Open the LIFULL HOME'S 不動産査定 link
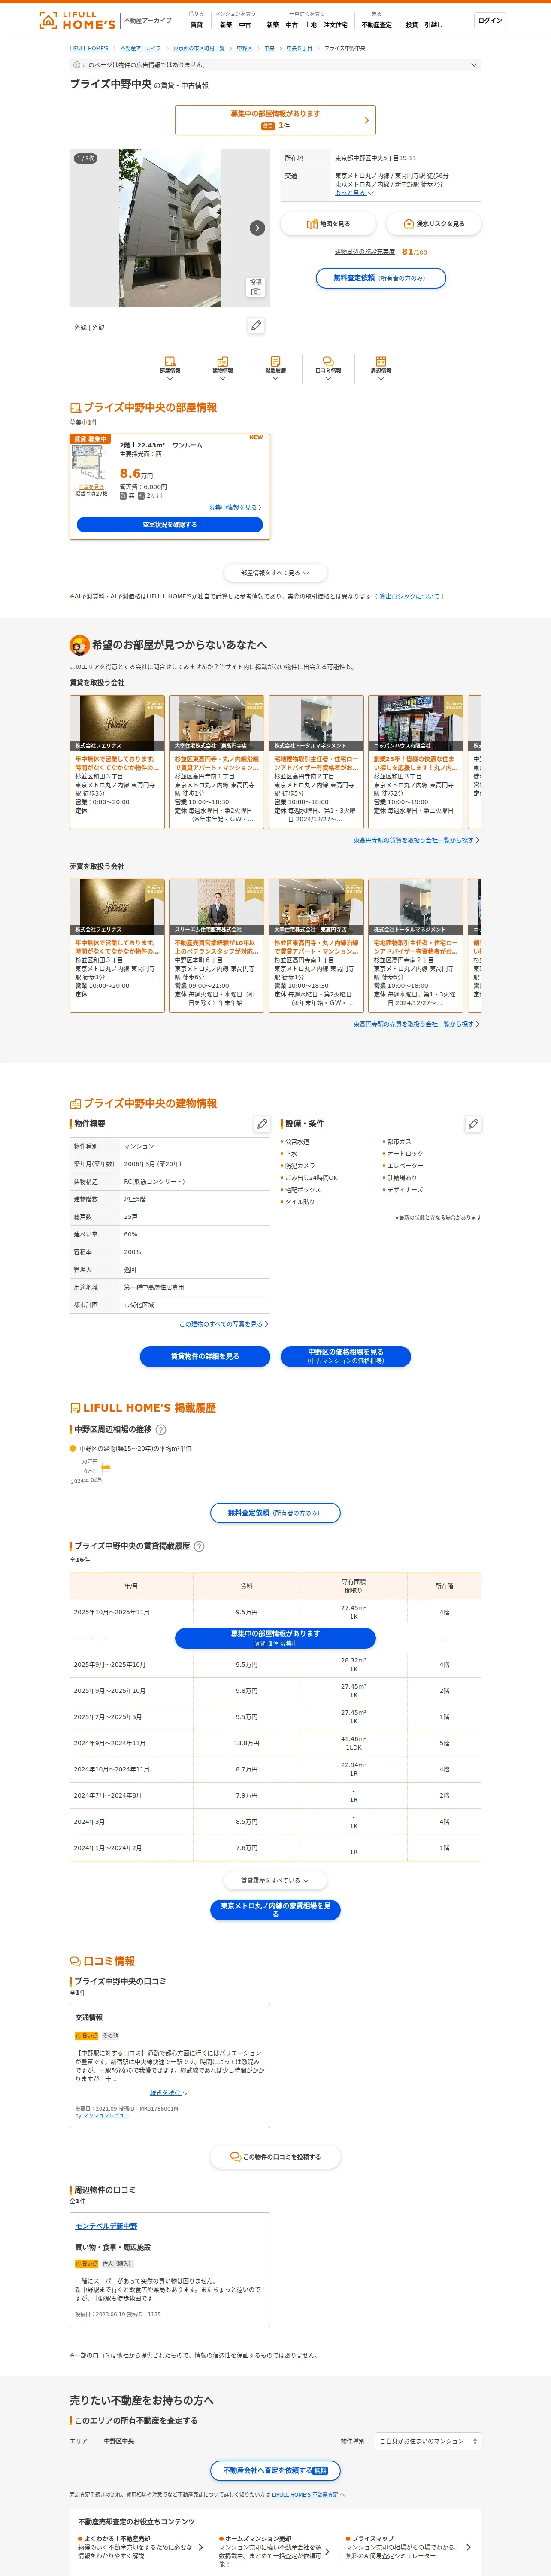Viewport: 551px width, 2576px height. coord(305,2495)
